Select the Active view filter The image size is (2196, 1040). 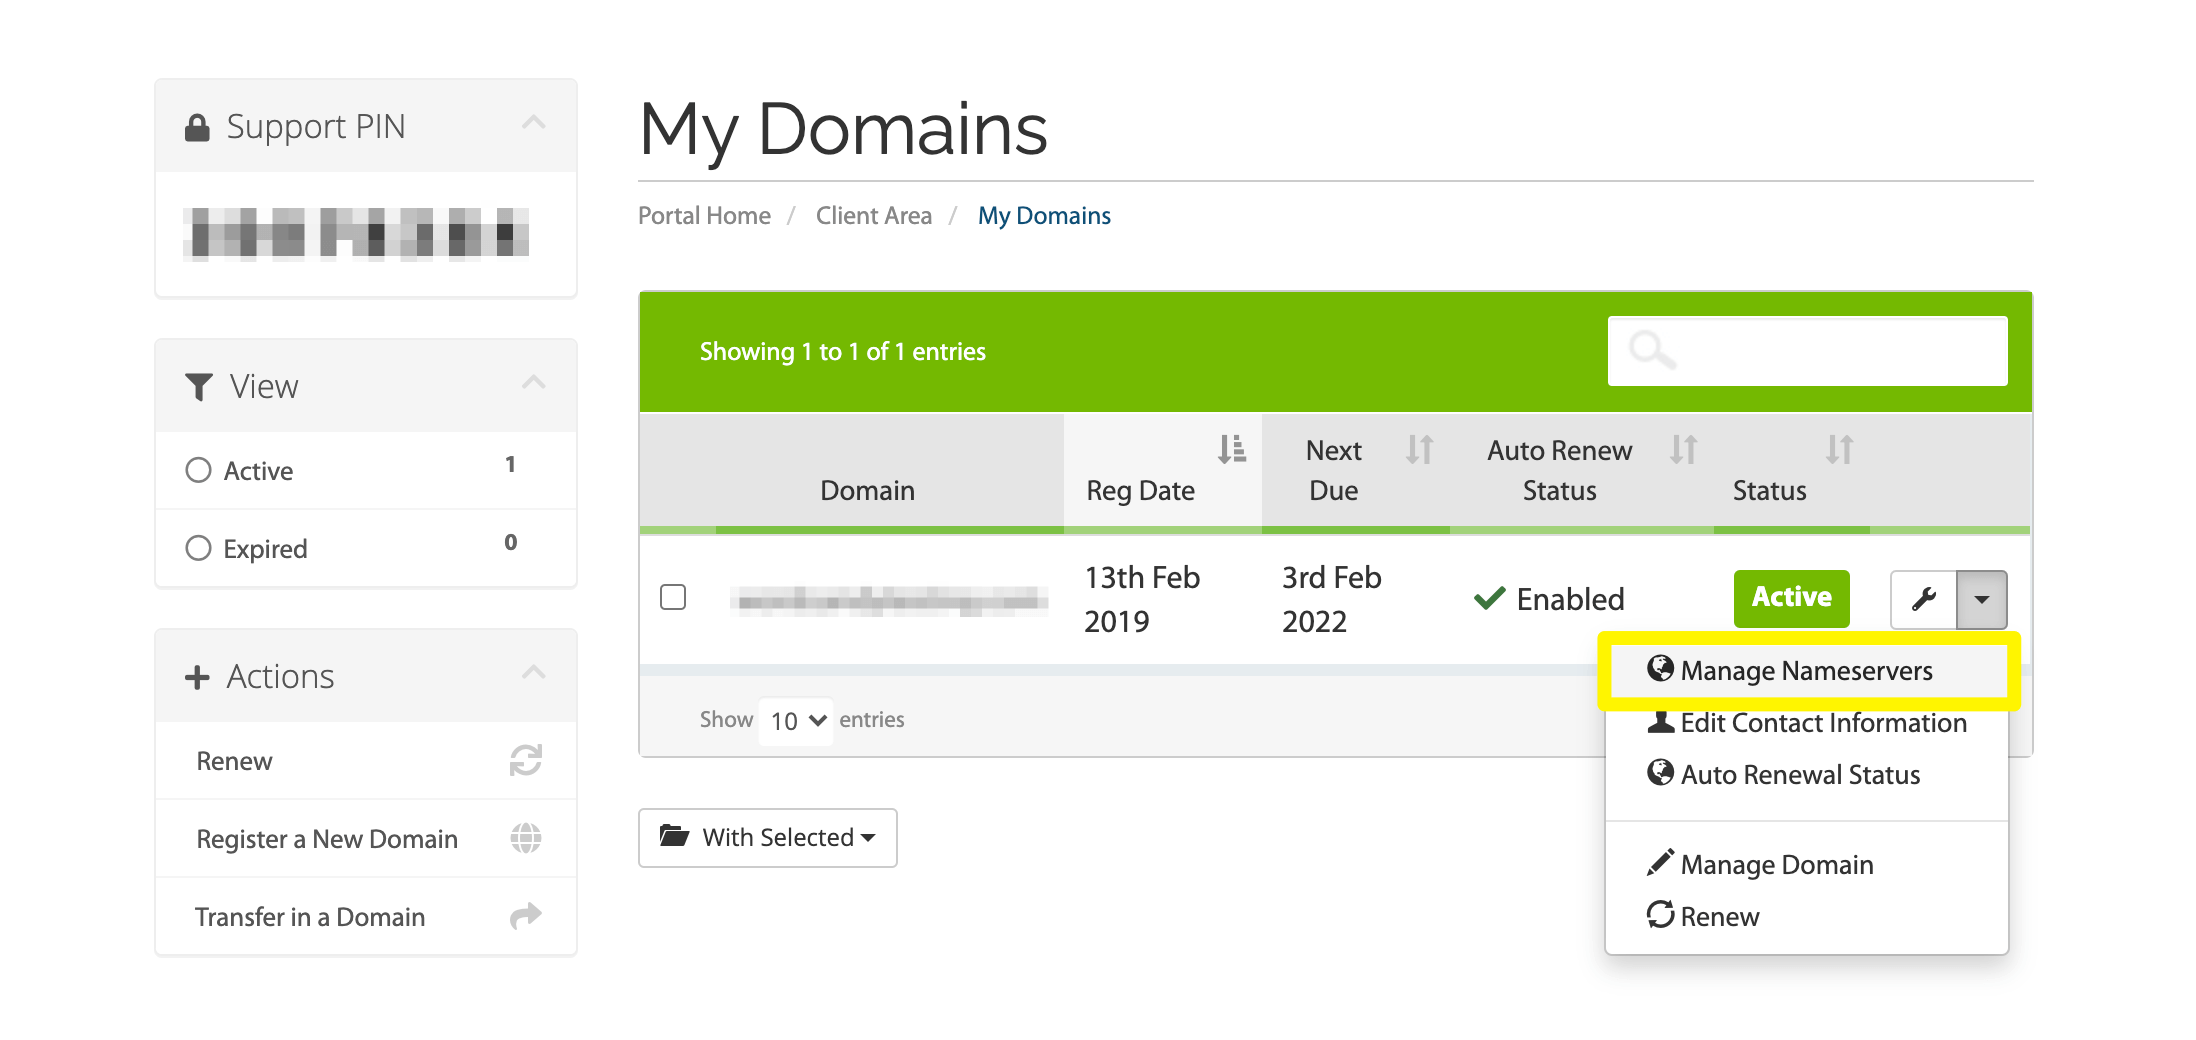[x=198, y=469]
